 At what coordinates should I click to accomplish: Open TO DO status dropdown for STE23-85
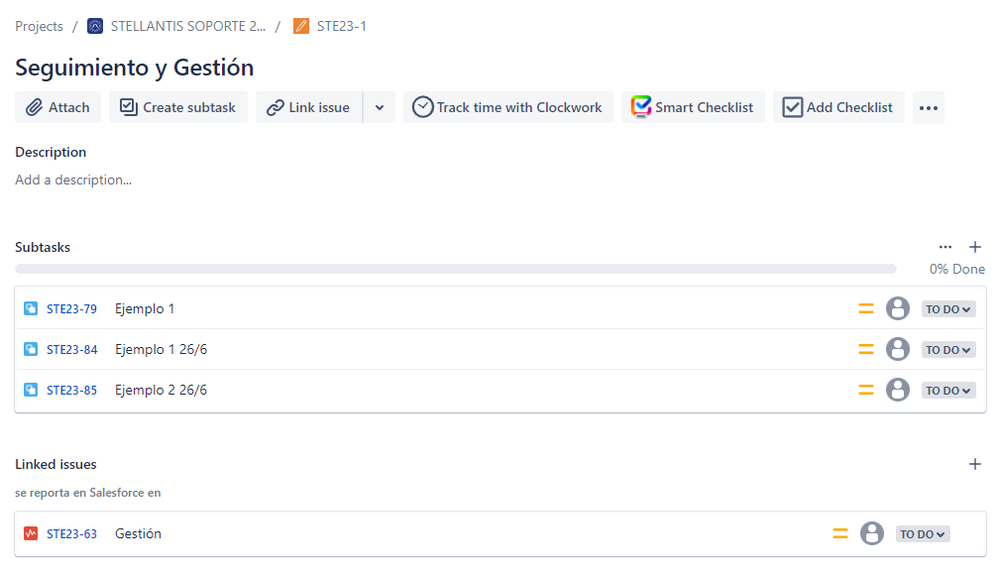[948, 391]
